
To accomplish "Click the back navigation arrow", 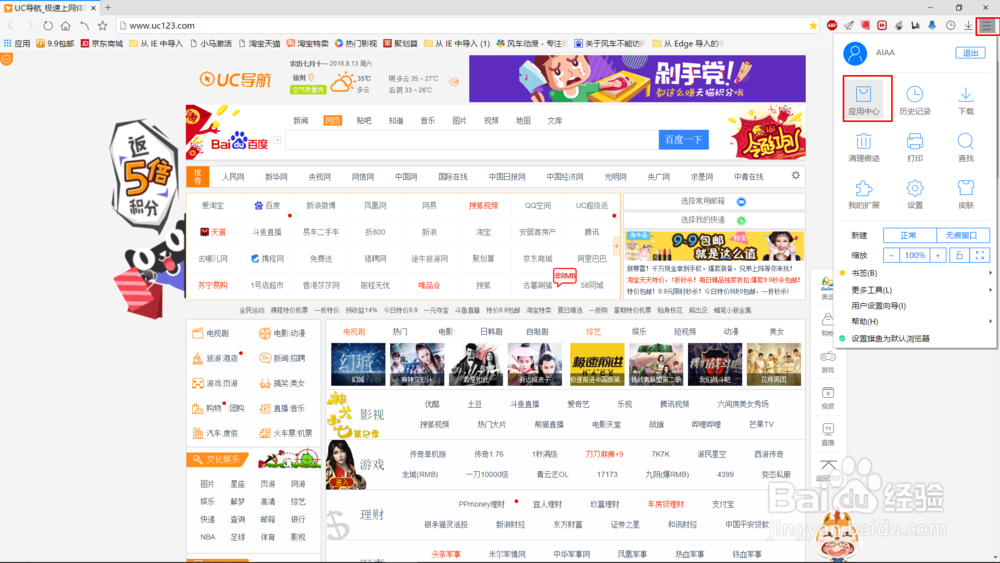I will (11, 26).
